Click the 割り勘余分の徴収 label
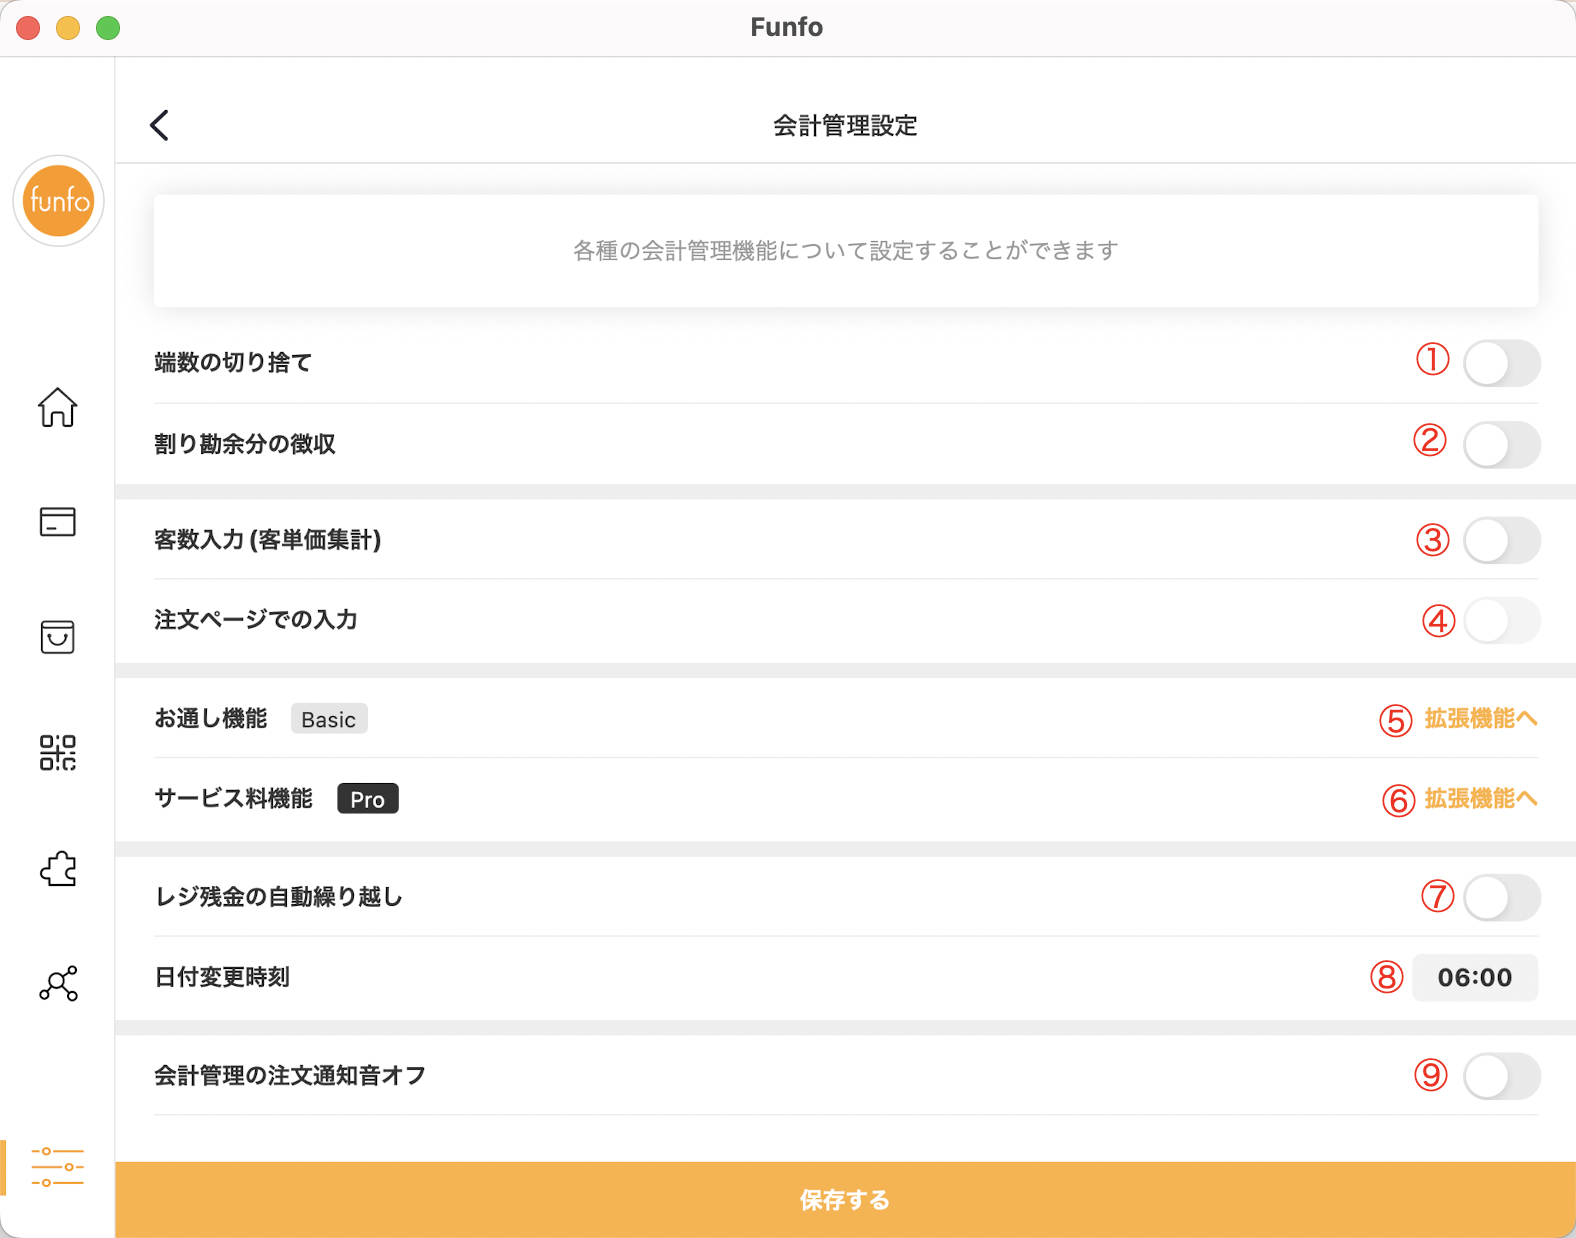 245,444
